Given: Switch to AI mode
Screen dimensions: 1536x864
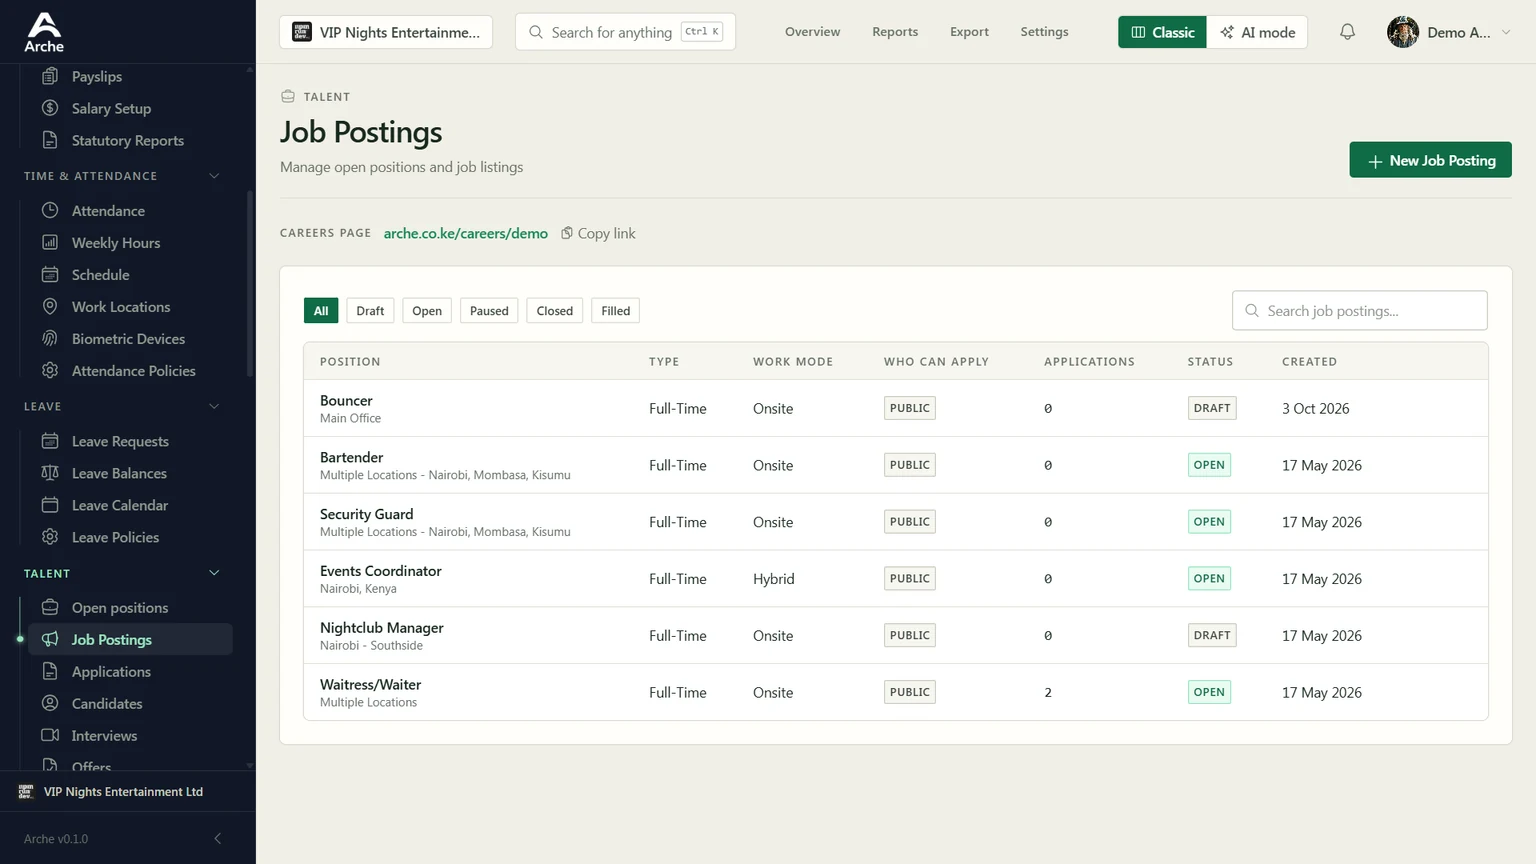Looking at the screenshot, I should click(x=1257, y=32).
